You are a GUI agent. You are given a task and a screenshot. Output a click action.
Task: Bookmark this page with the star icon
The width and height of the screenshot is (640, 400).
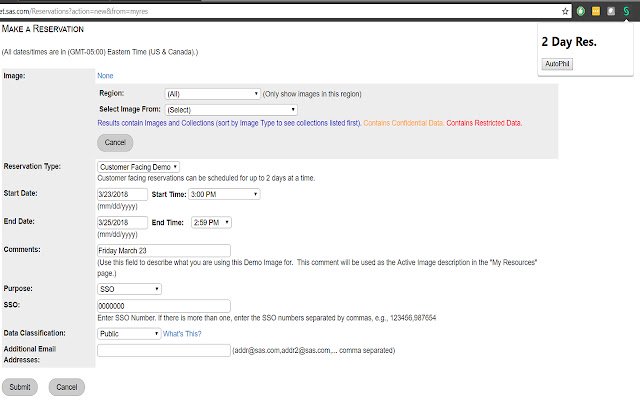(x=565, y=11)
